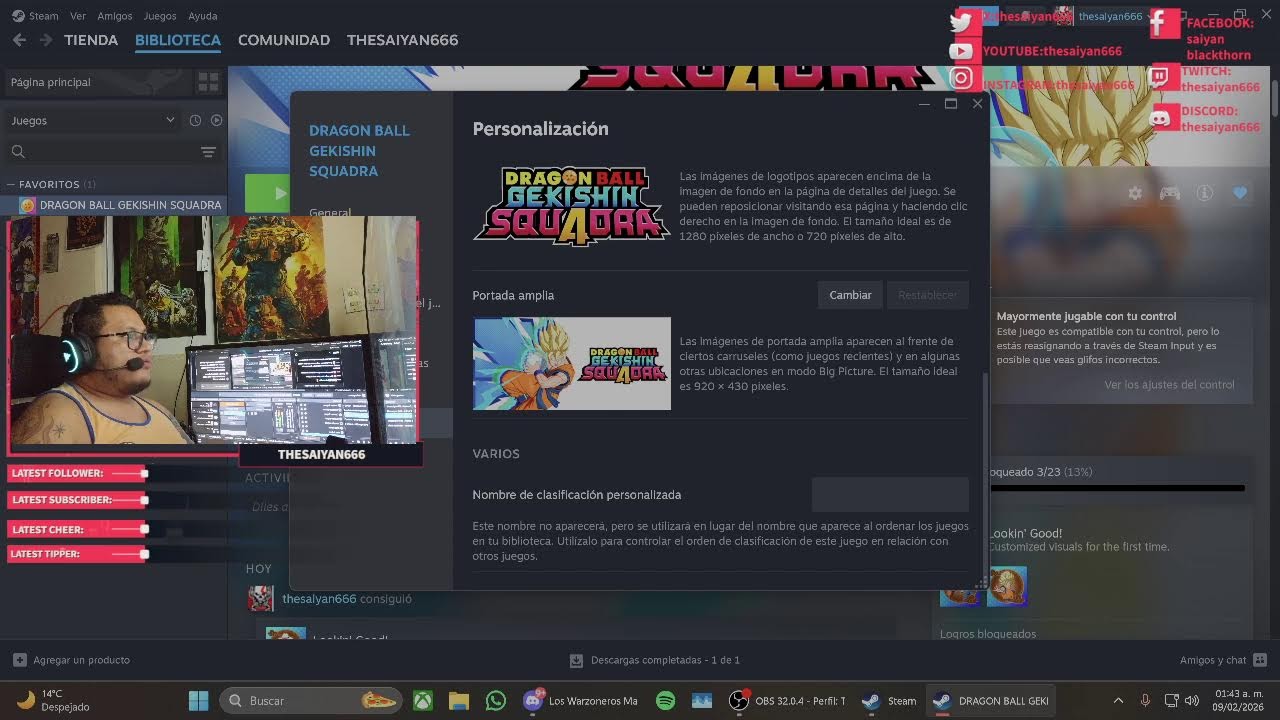This screenshot has height=720, width=1280.
Task: Switch to the COMUNIDAD tab
Action: (284, 40)
